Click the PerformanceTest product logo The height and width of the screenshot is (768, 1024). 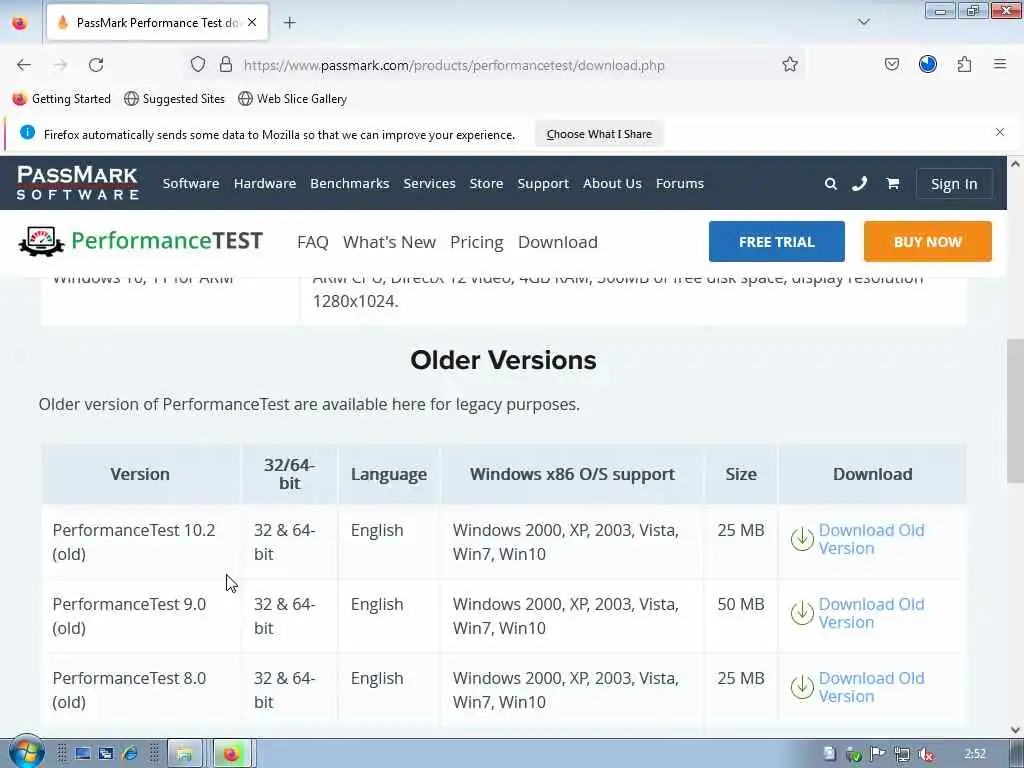(x=140, y=241)
